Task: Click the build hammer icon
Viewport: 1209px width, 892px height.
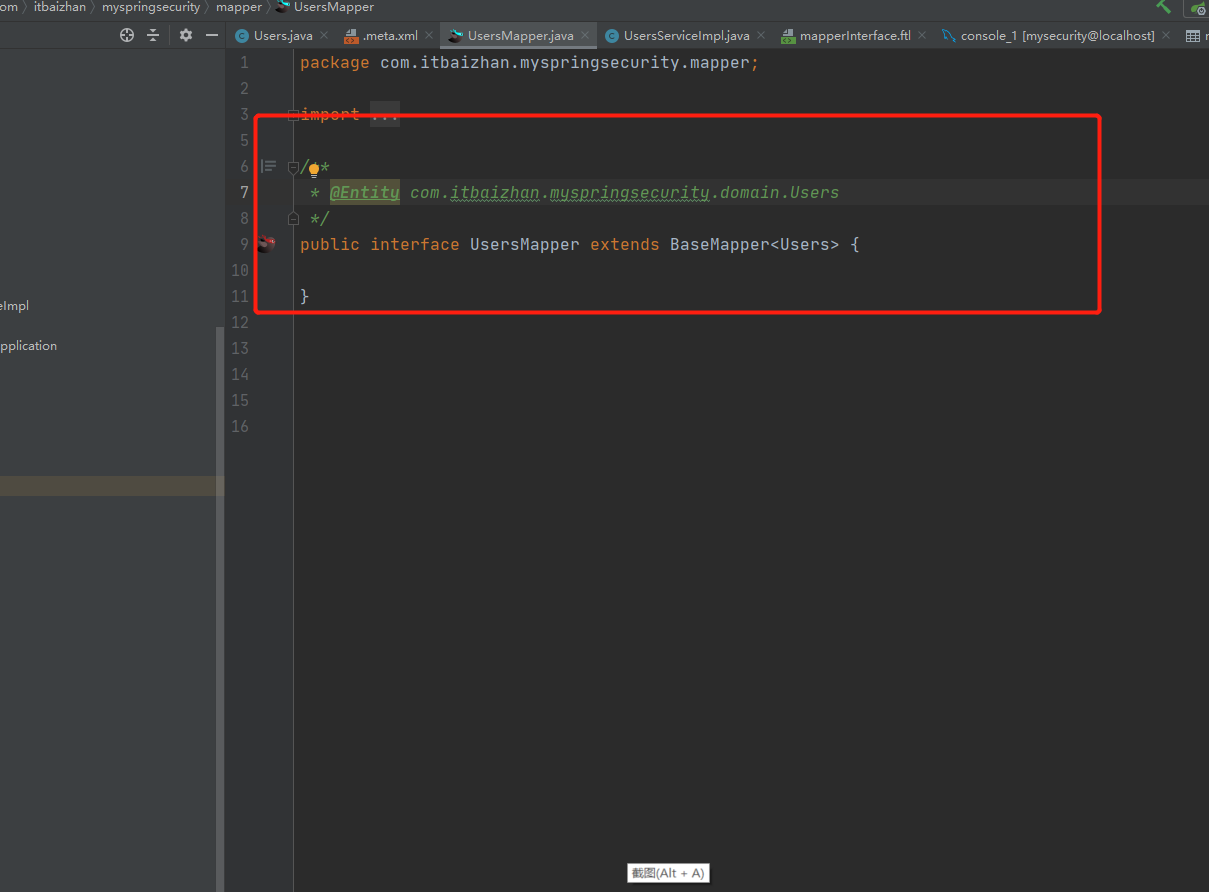Action: [x=1164, y=6]
